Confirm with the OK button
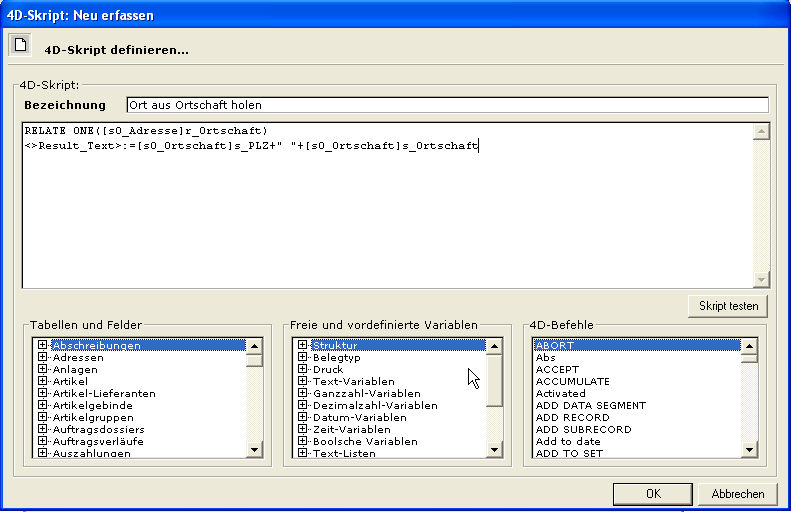Viewport: 791px width, 512px height. click(x=652, y=494)
